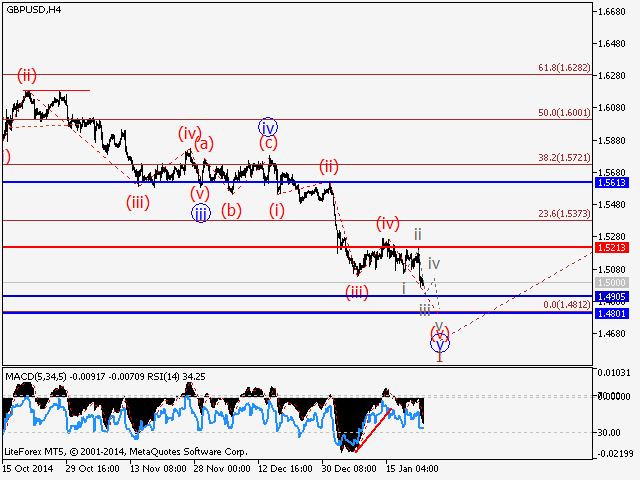Click the -0.02199 indicator scale value
This screenshot has width=640, height=480.
pyautogui.click(x=615, y=453)
